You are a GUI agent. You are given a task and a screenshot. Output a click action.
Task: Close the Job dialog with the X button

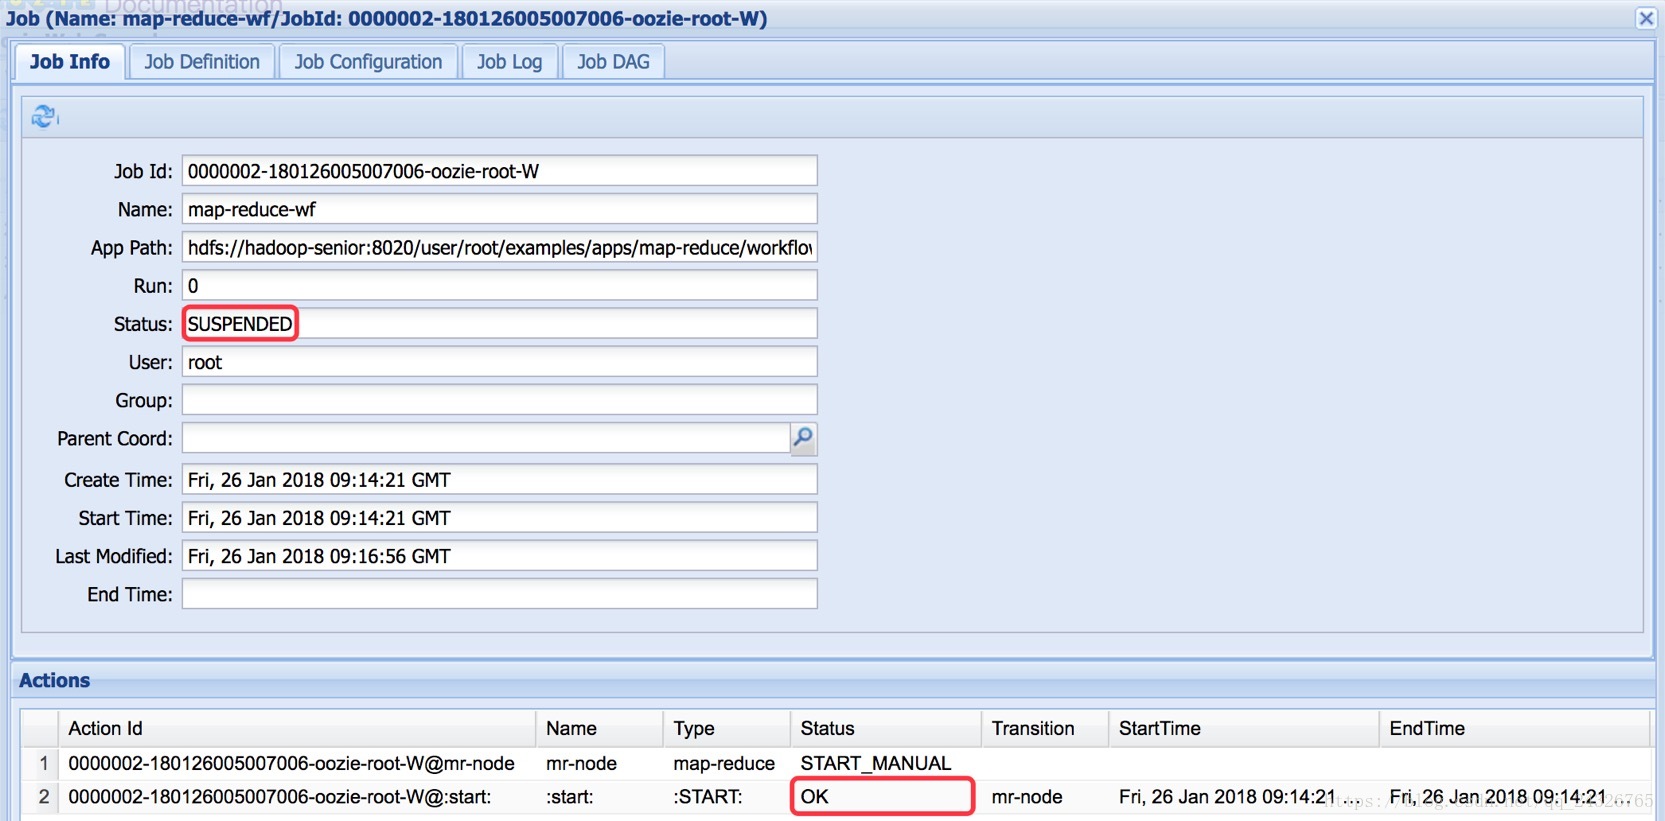1646,18
